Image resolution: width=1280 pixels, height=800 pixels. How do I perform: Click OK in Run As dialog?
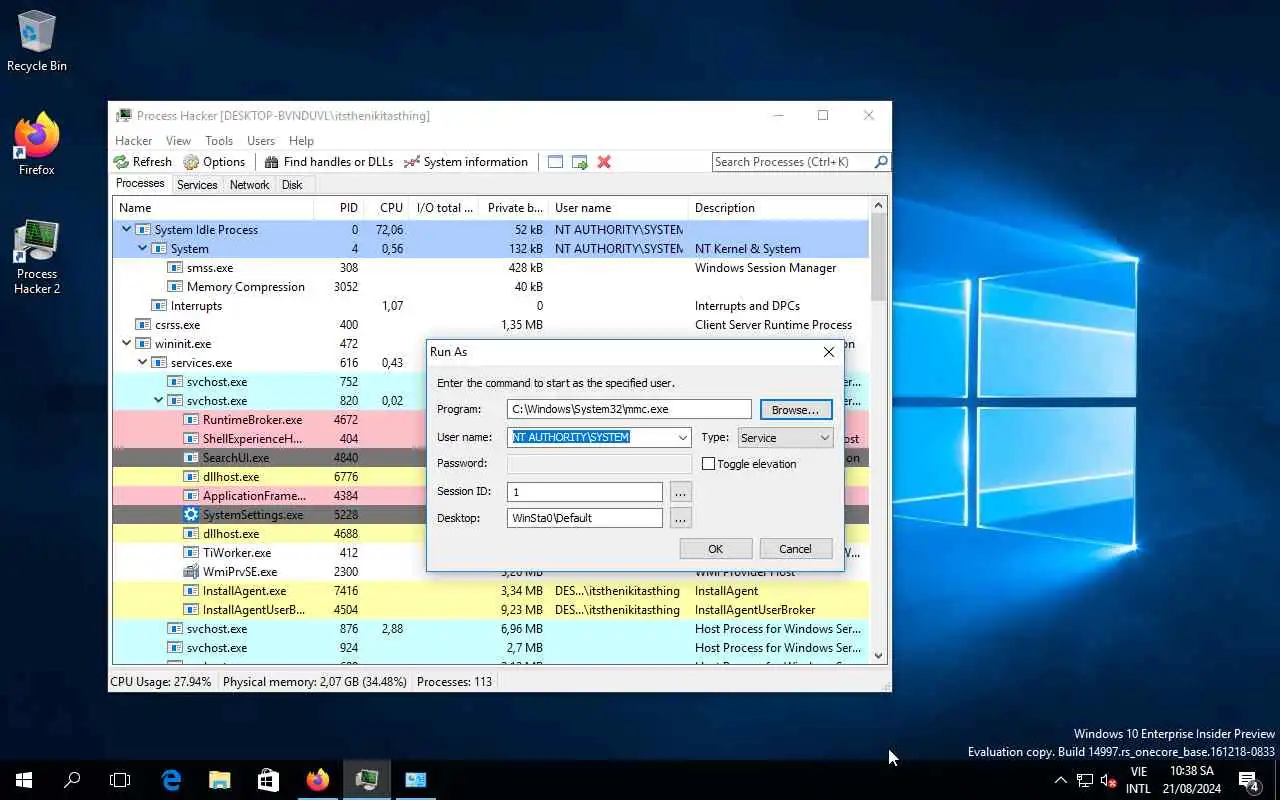(x=716, y=549)
